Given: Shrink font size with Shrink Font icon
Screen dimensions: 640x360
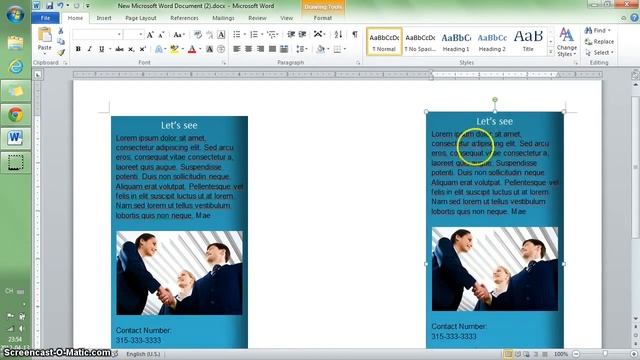Looking at the screenshot, I should pyautogui.click(x=161, y=35).
